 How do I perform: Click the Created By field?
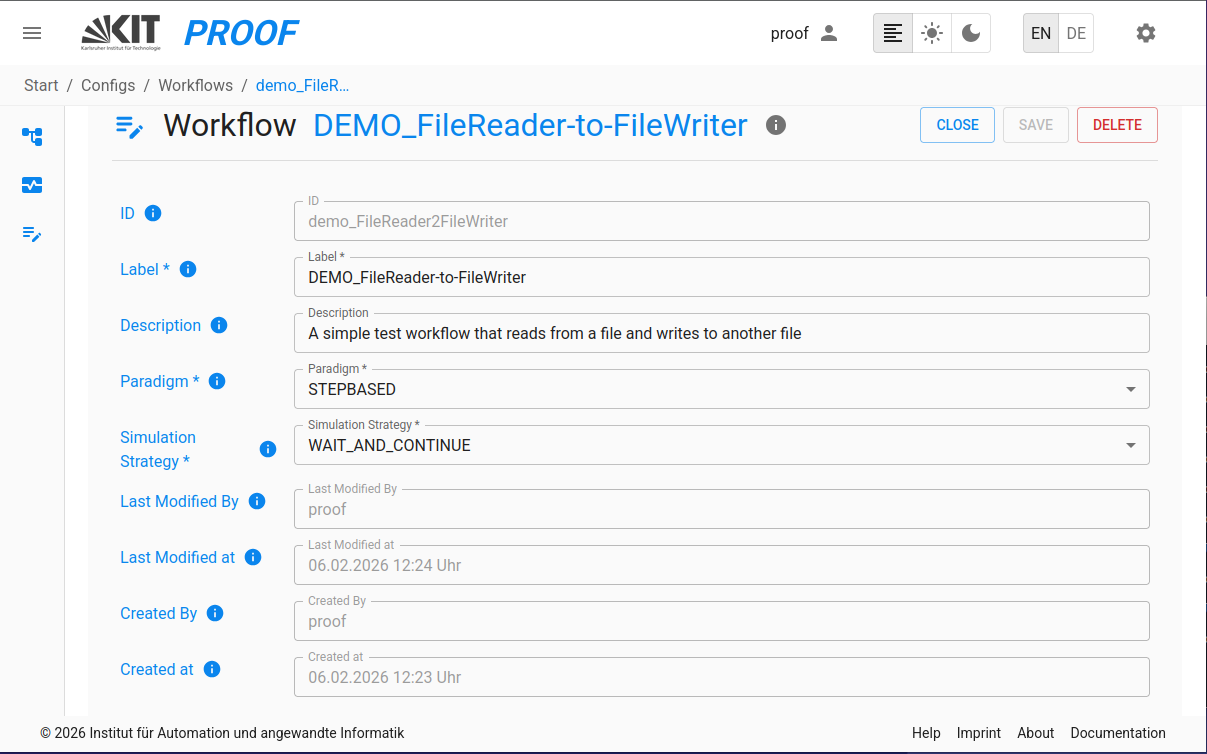pos(722,621)
